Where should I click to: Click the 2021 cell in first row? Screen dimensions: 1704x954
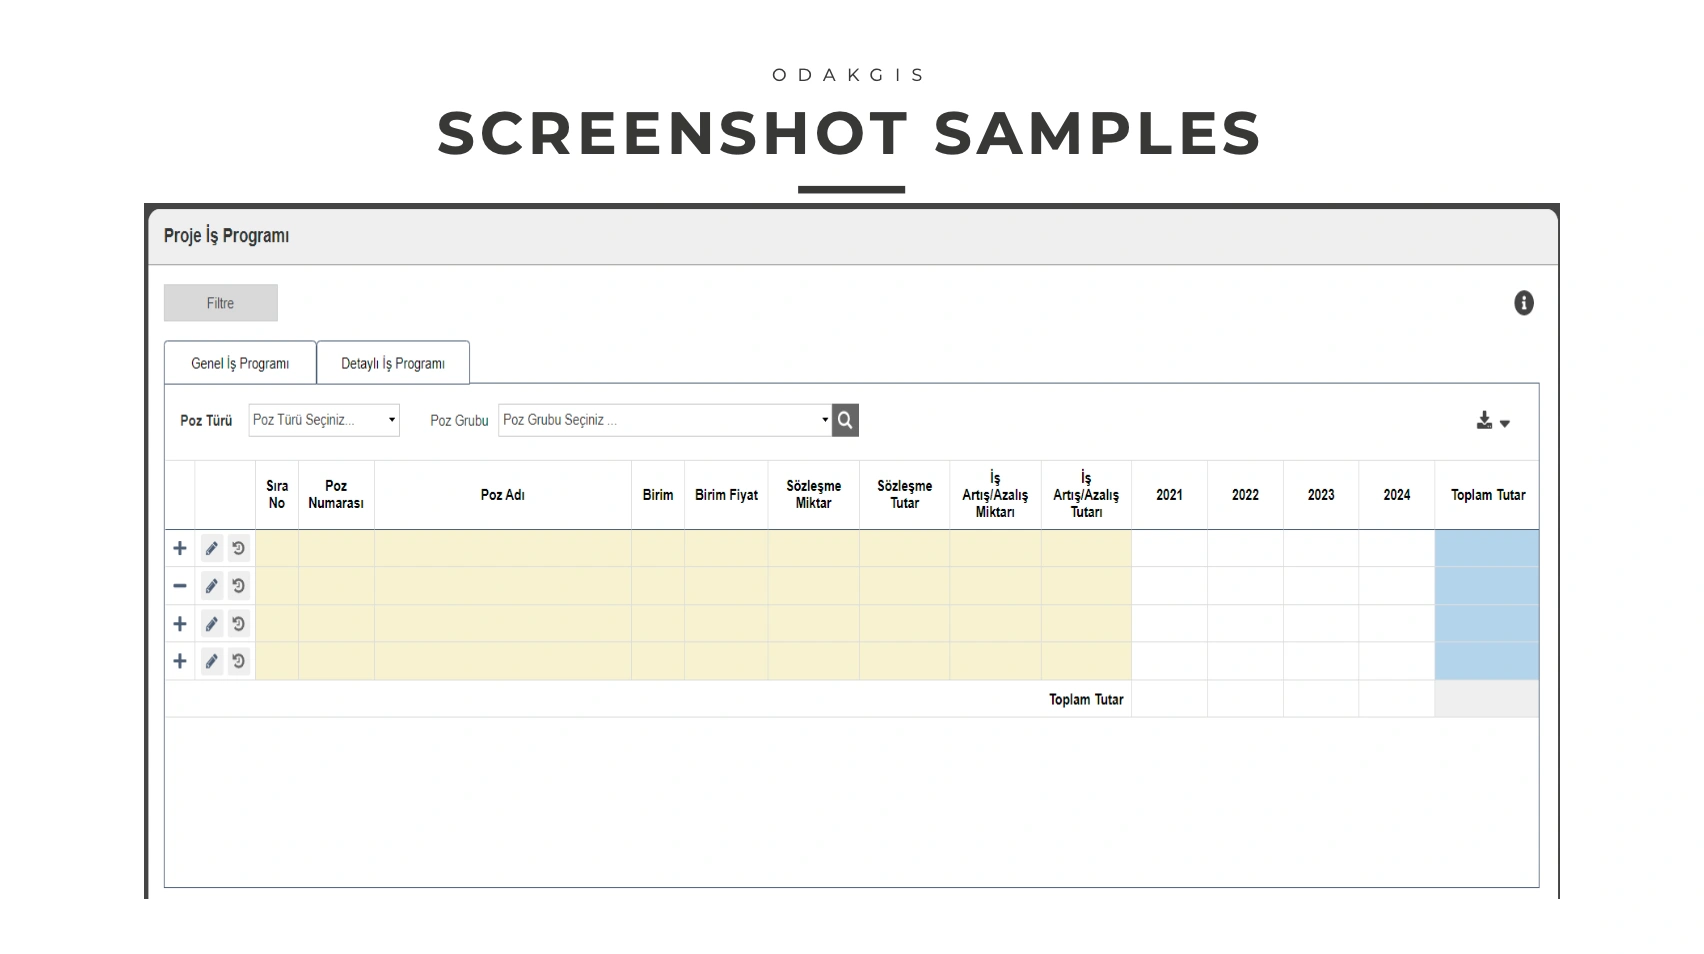(1169, 548)
